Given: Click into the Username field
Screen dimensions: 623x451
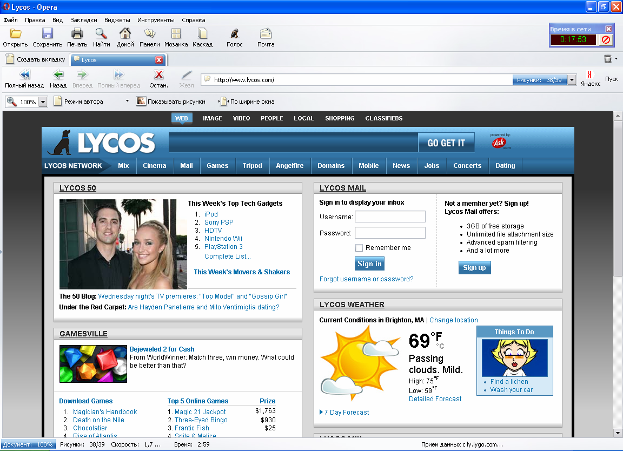Looking at the screenshot, I should (x=390, y=217).
